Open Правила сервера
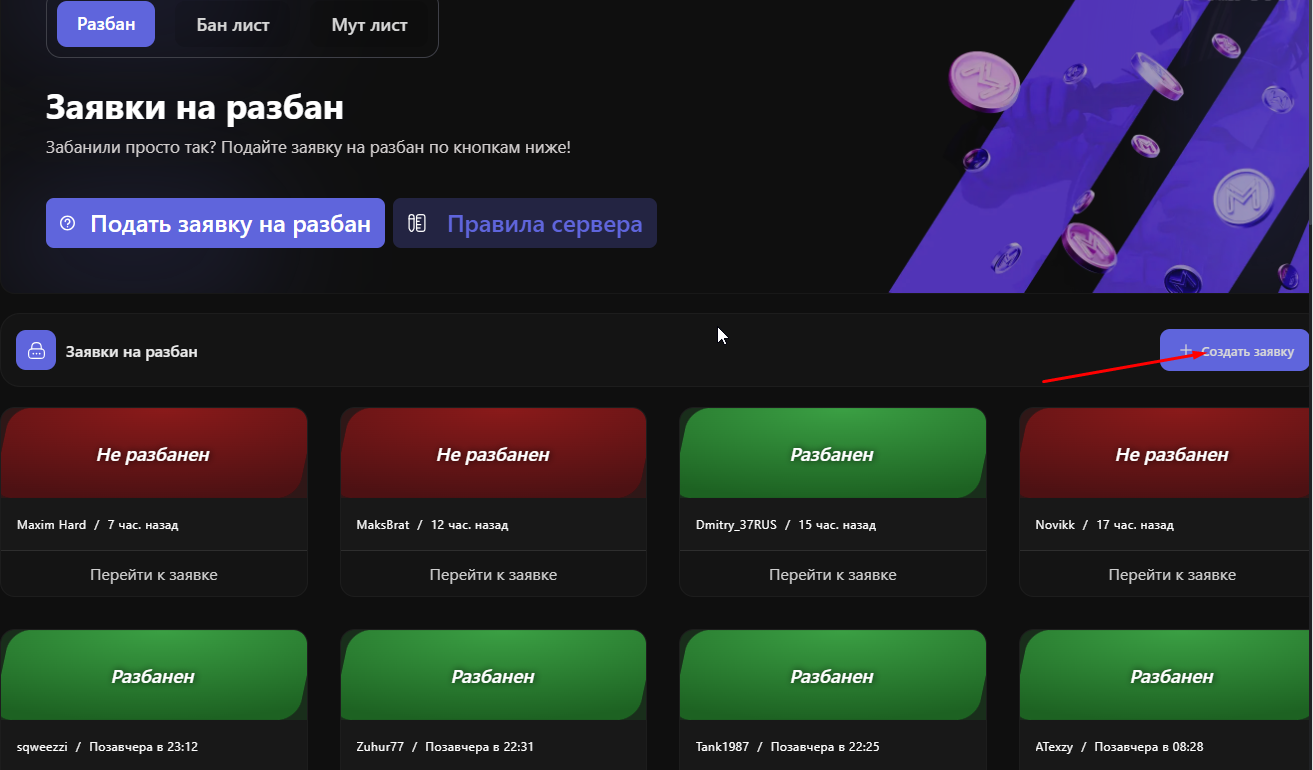Screen dimensions: 1313x770 point(525,223)
